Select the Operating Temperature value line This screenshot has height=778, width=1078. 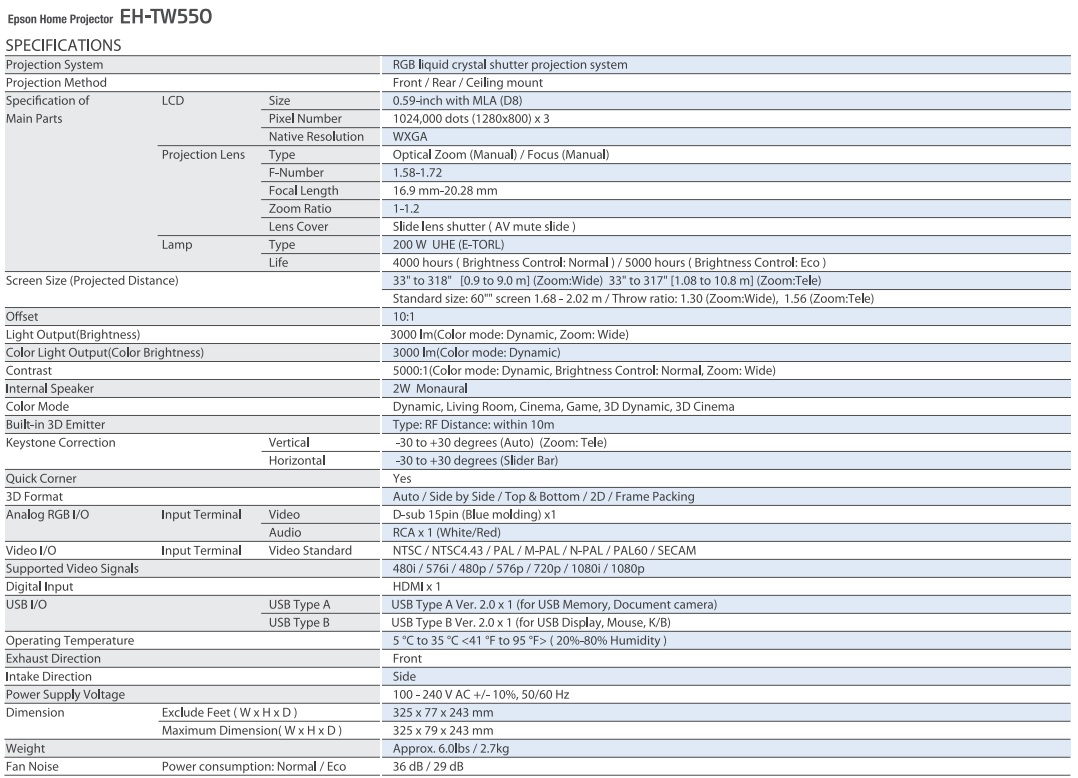pos(529,641)
